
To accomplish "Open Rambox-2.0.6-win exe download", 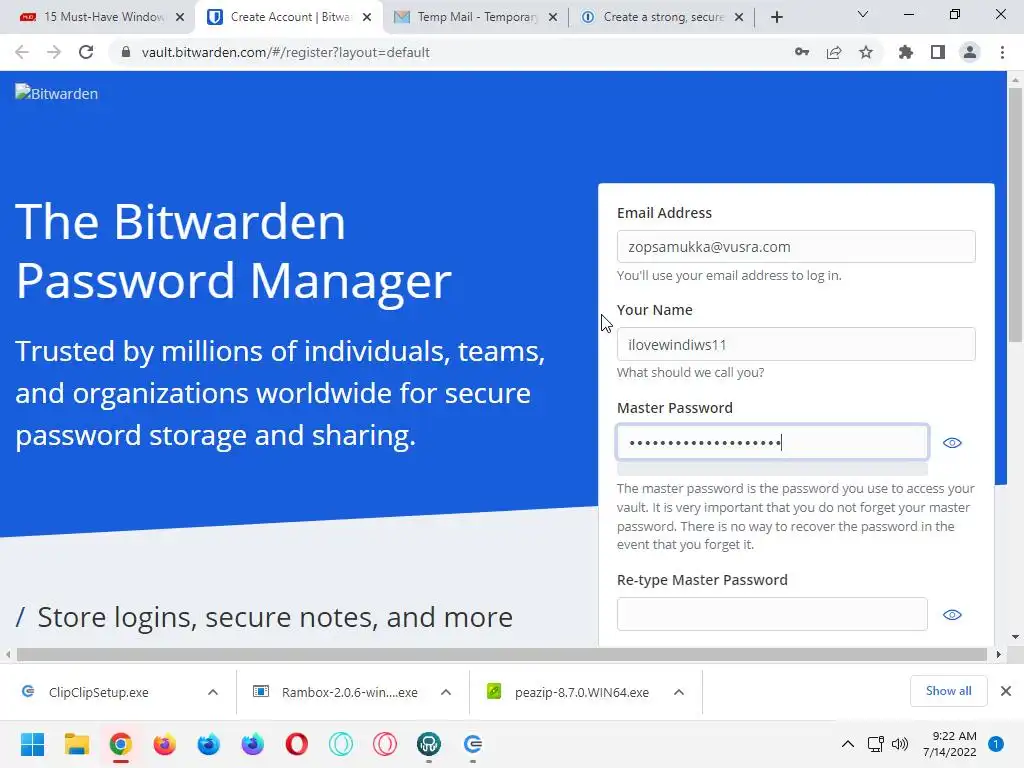I will pyautogui.click(x=335, y=692).
